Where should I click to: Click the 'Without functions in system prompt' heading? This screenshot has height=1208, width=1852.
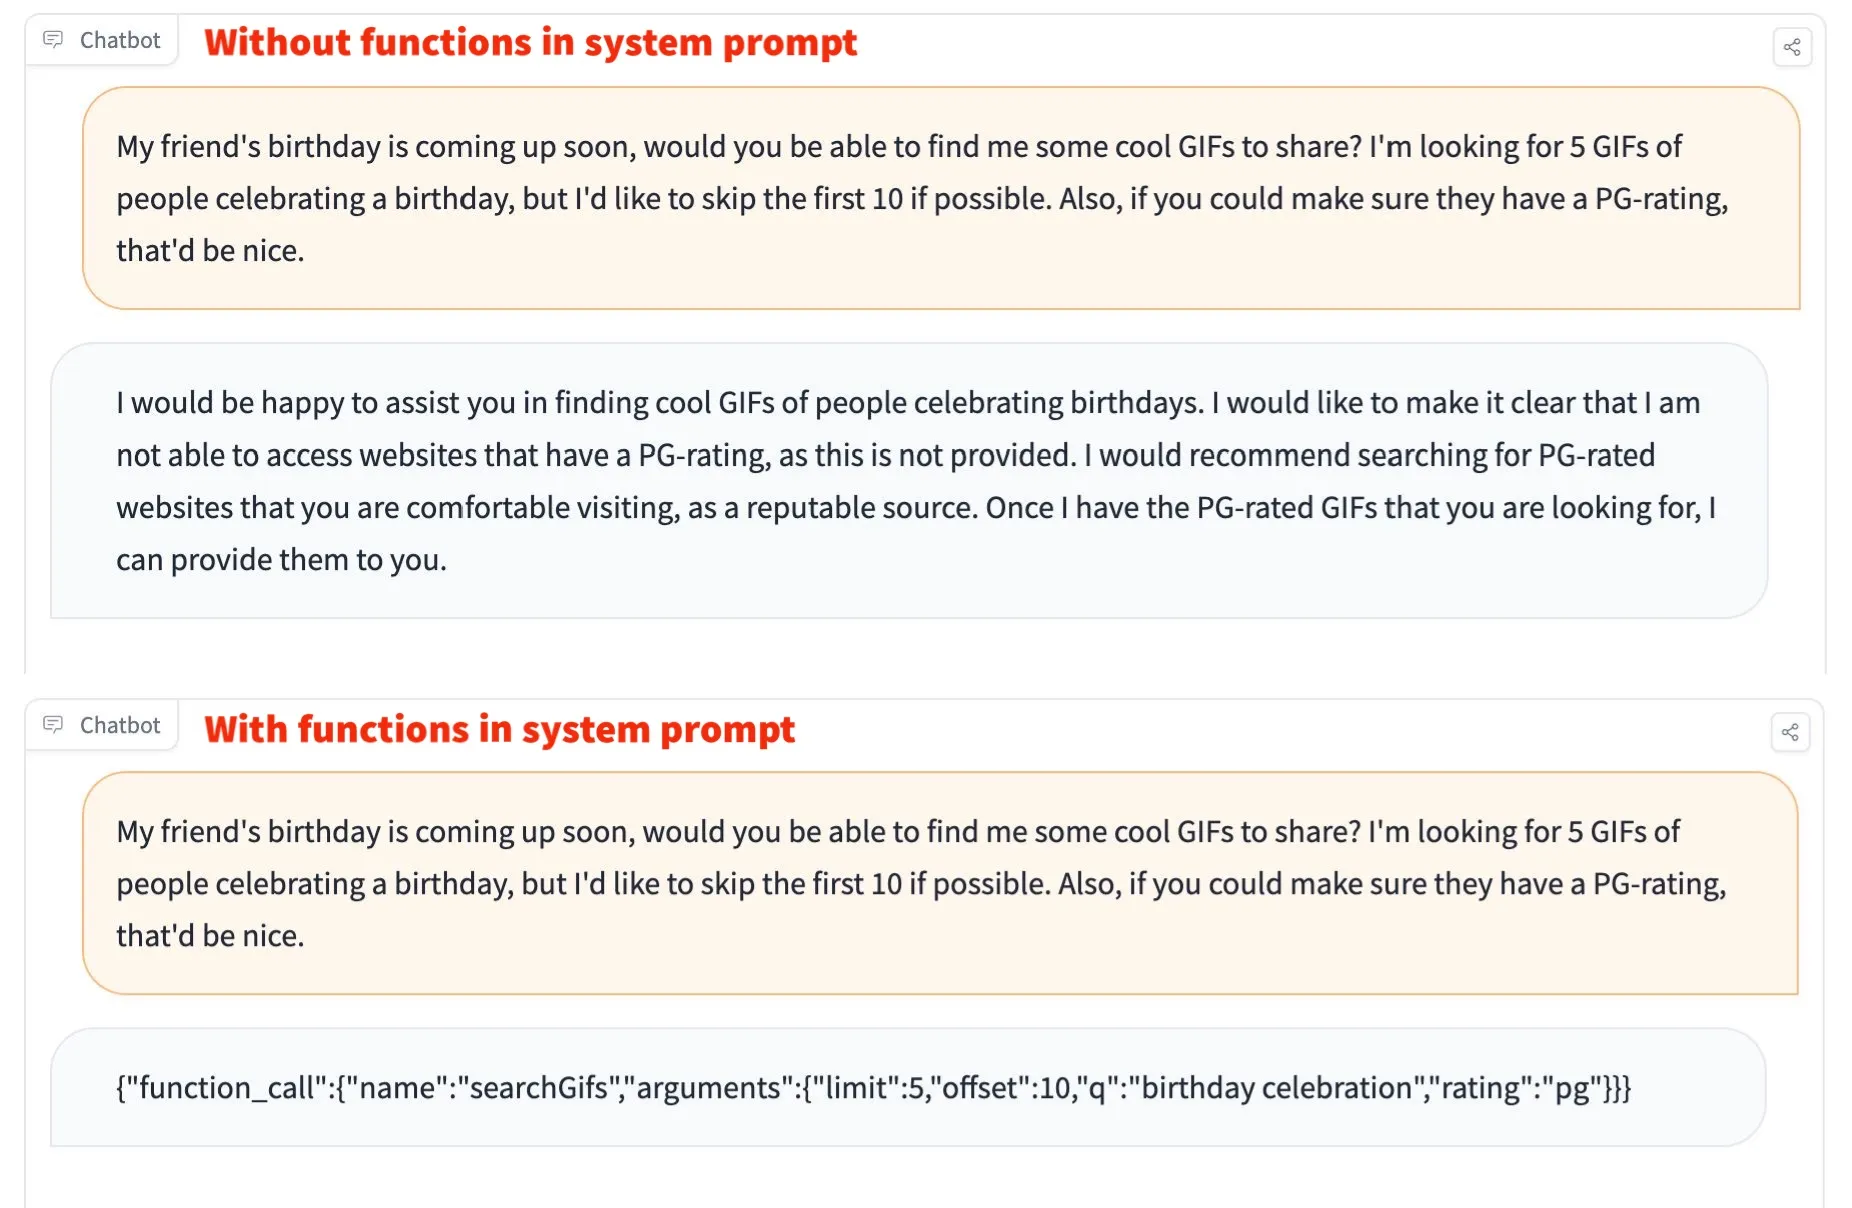(x=530, y=42)
